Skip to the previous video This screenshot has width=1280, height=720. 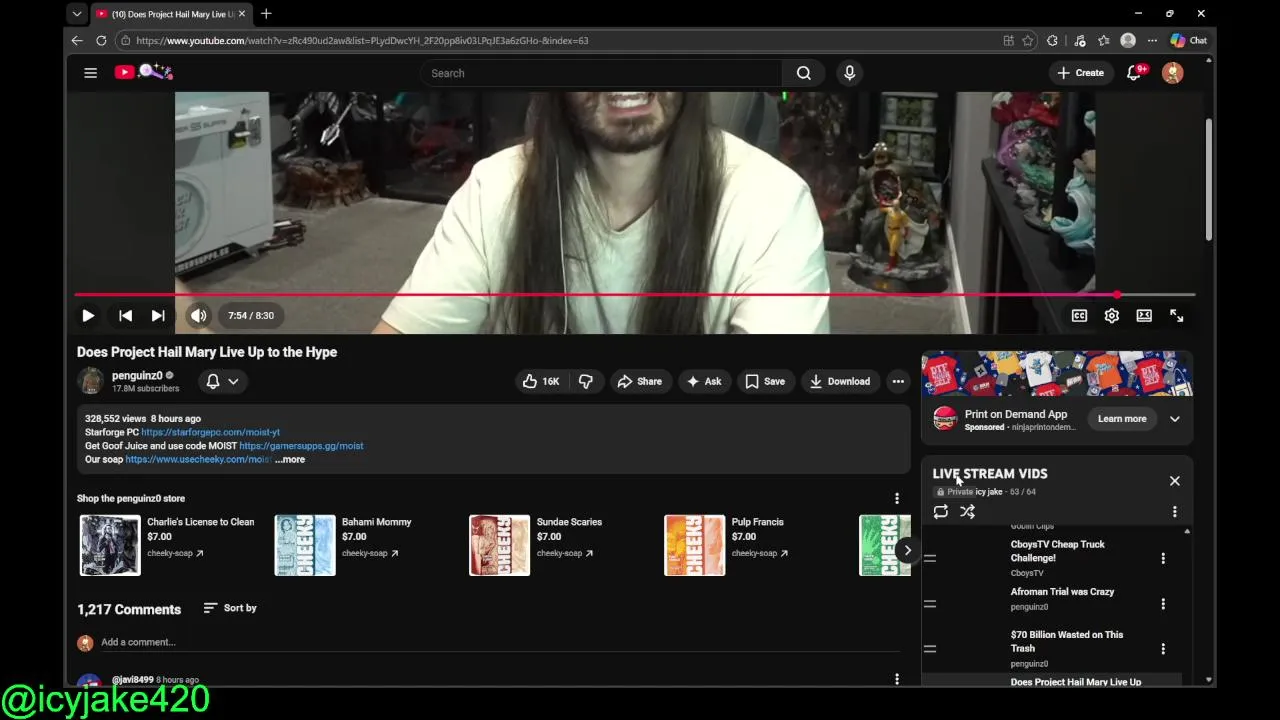coord(125,316)
